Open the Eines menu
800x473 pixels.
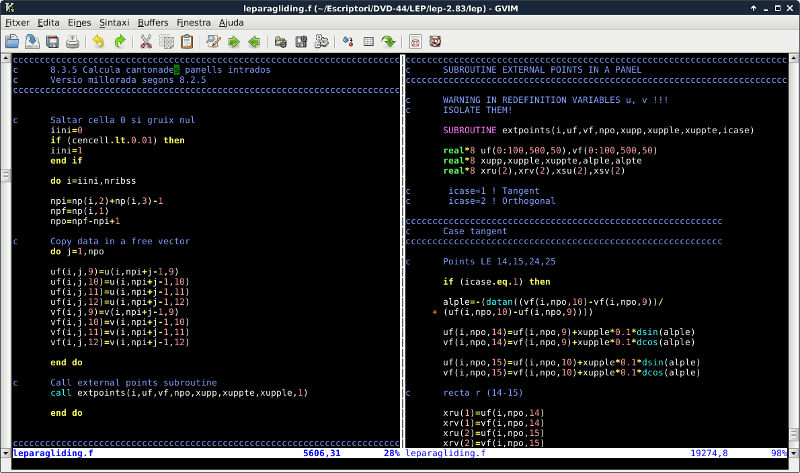80,22
